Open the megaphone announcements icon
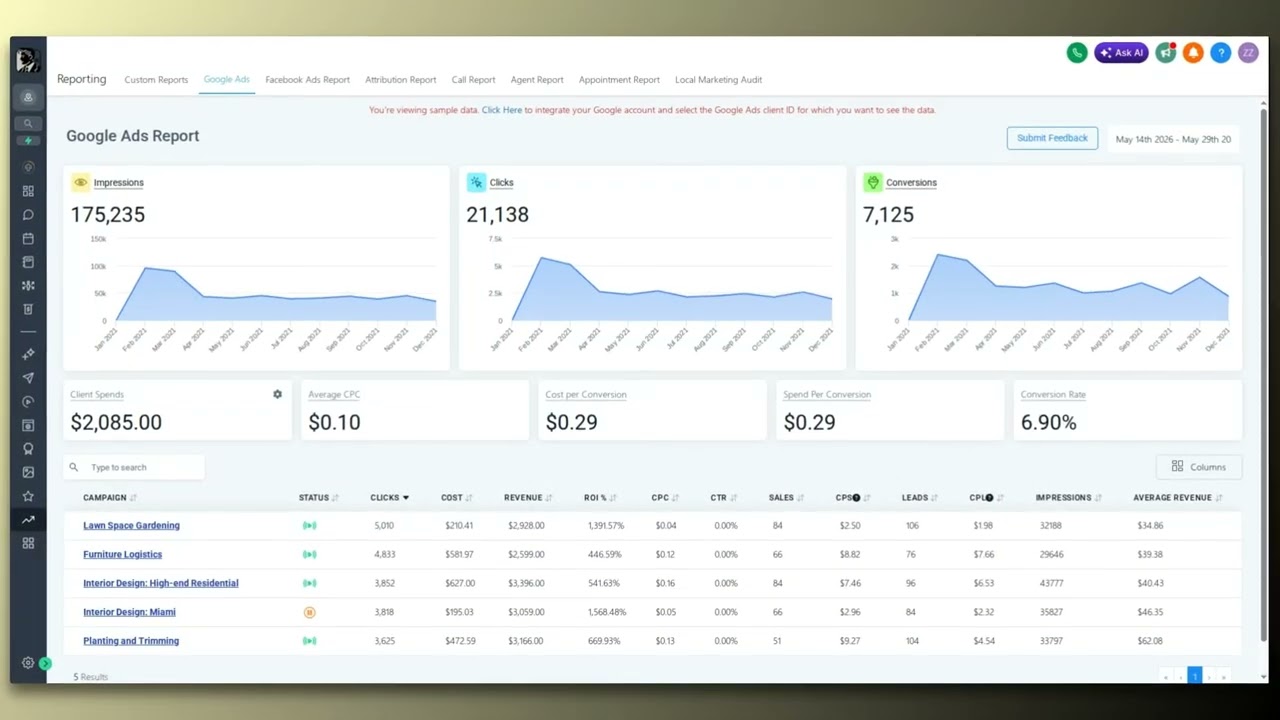This screenshot has width=1280, height=720. 1166,53
